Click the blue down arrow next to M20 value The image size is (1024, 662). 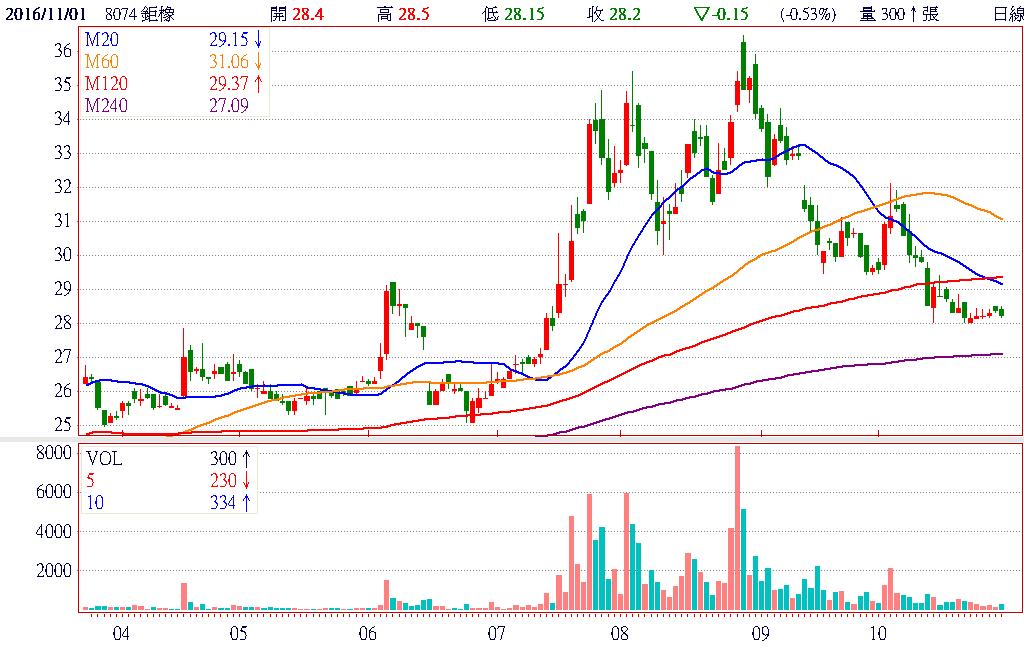[x=257, y=41]
